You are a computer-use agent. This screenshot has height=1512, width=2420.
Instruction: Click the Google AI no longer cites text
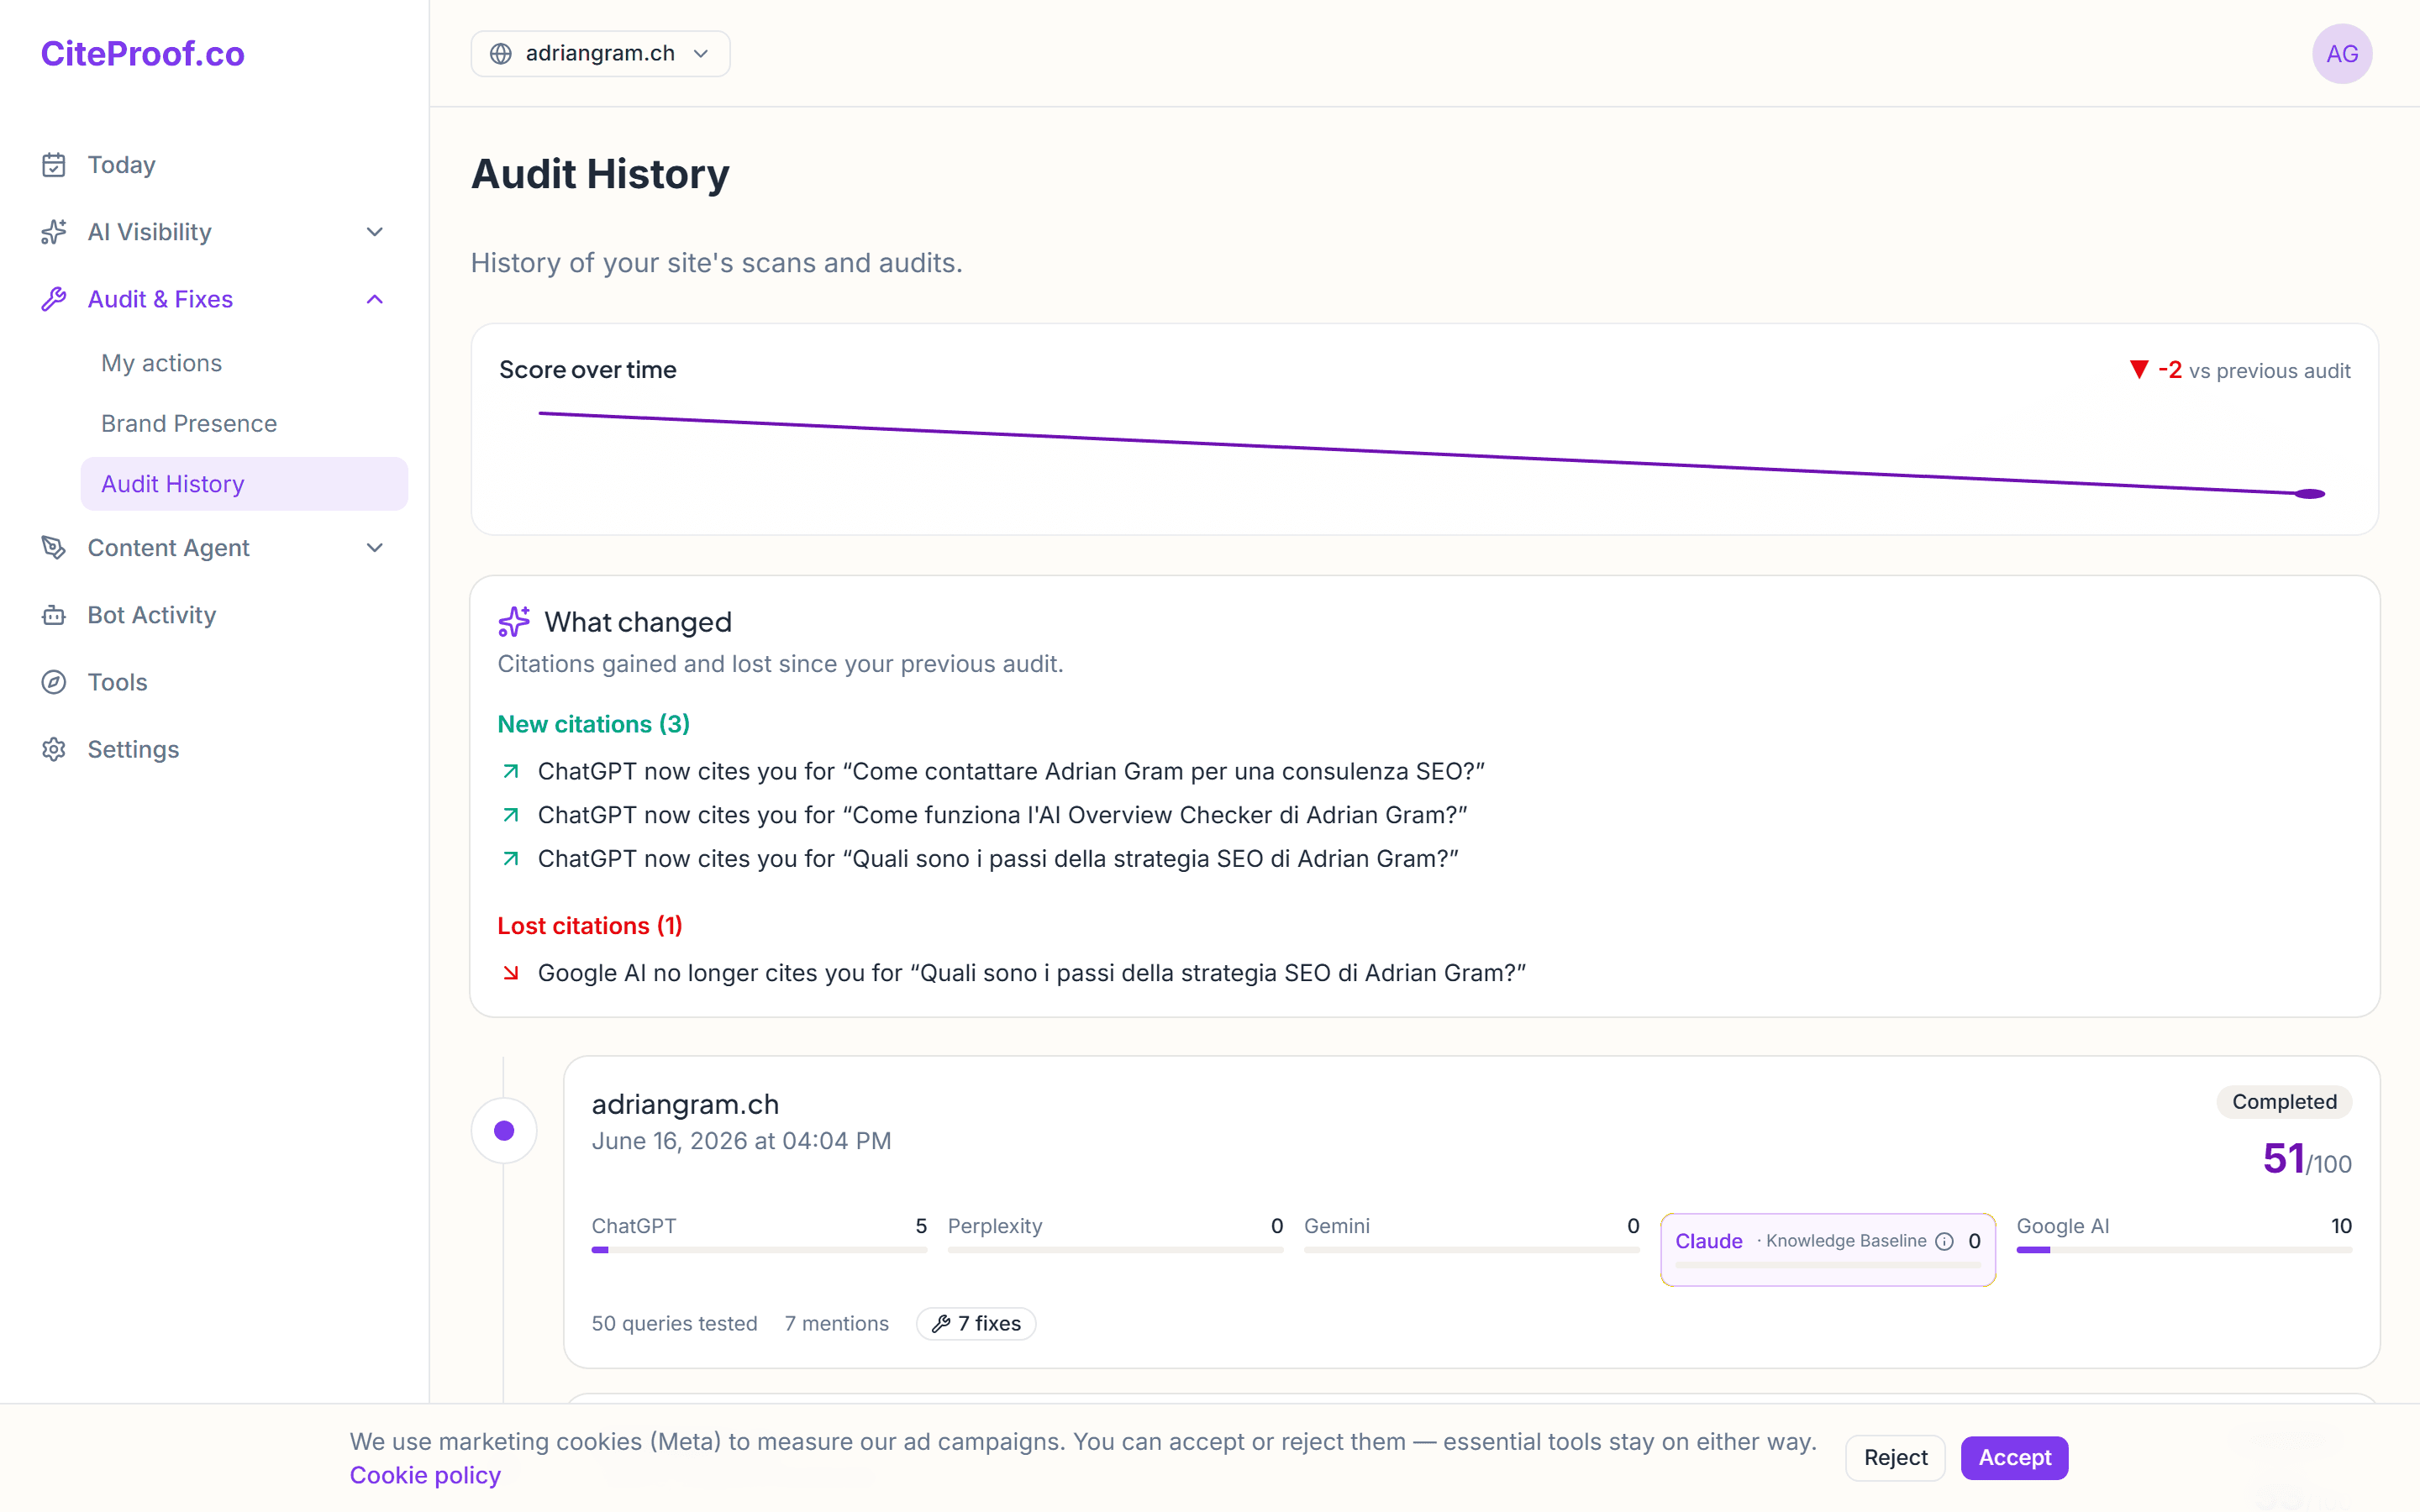click(1032, 973)
